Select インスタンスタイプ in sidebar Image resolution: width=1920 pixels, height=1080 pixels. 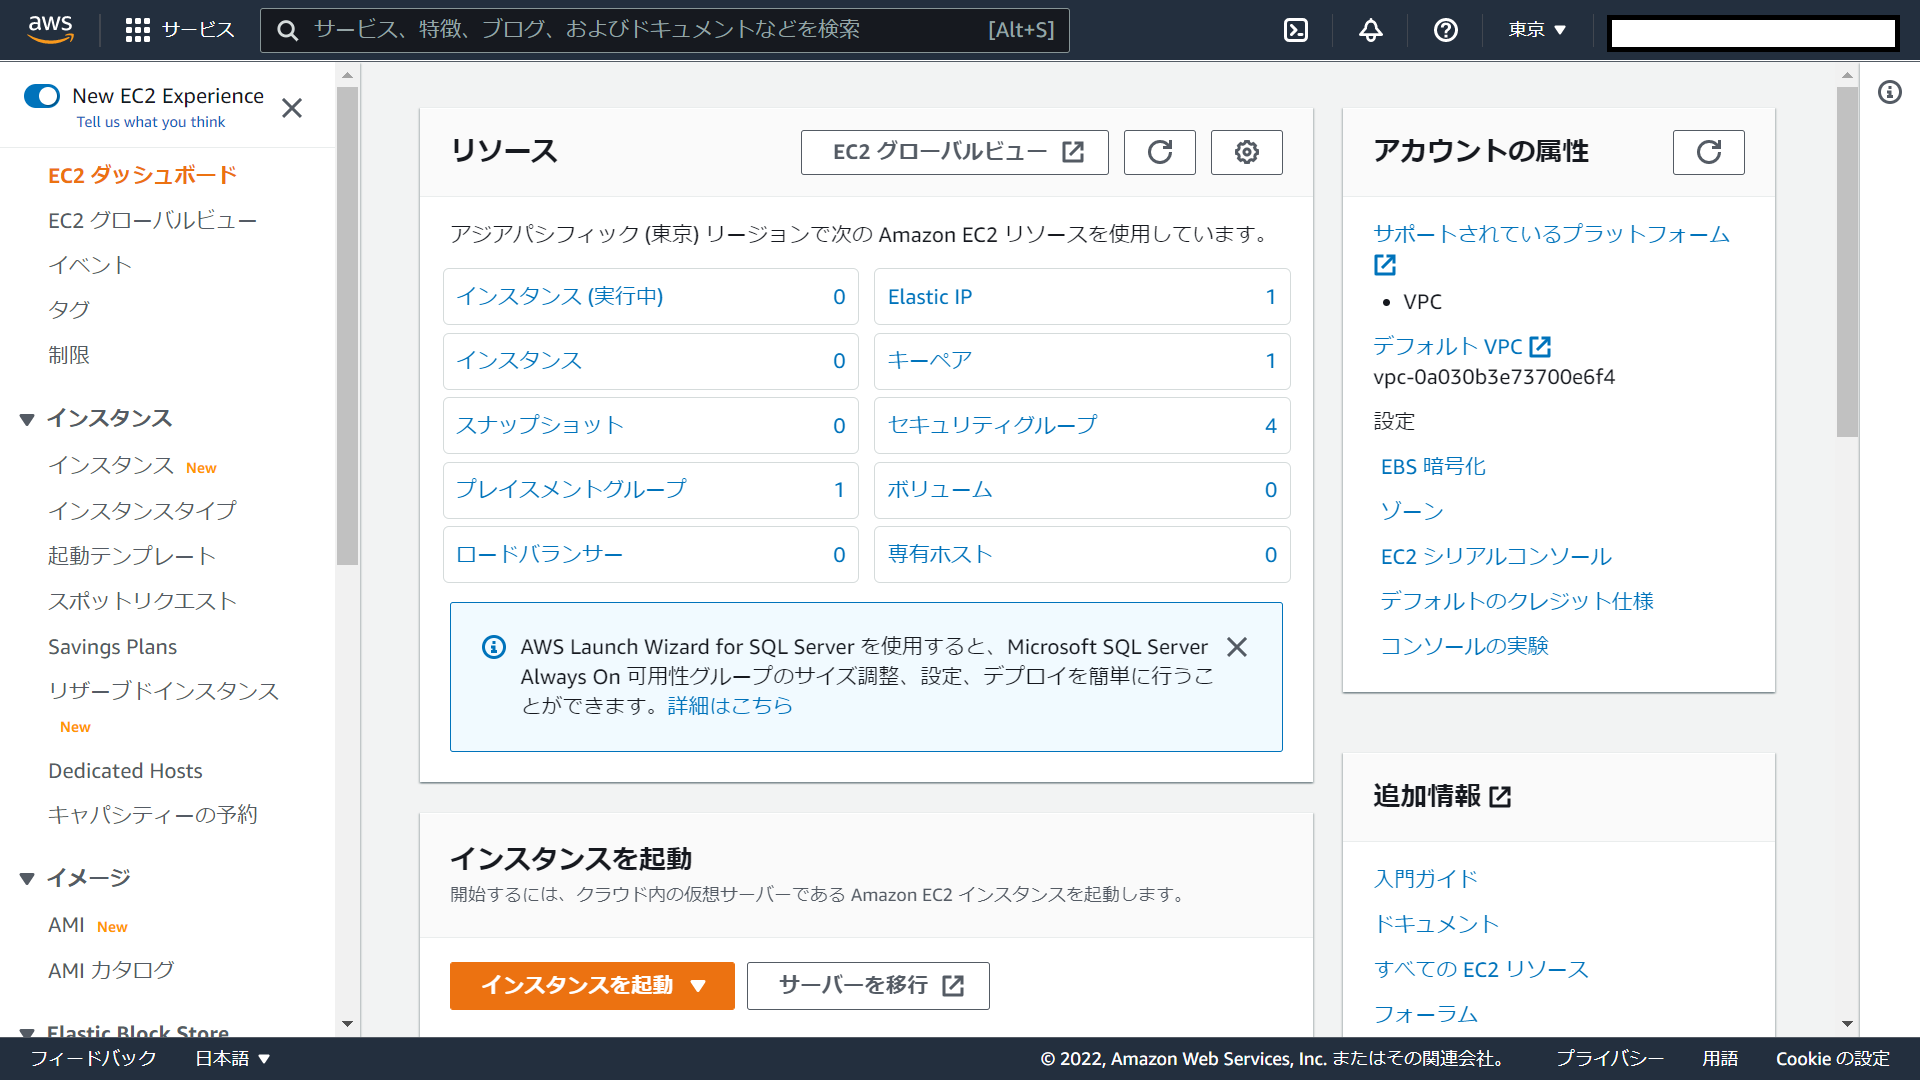142,511
